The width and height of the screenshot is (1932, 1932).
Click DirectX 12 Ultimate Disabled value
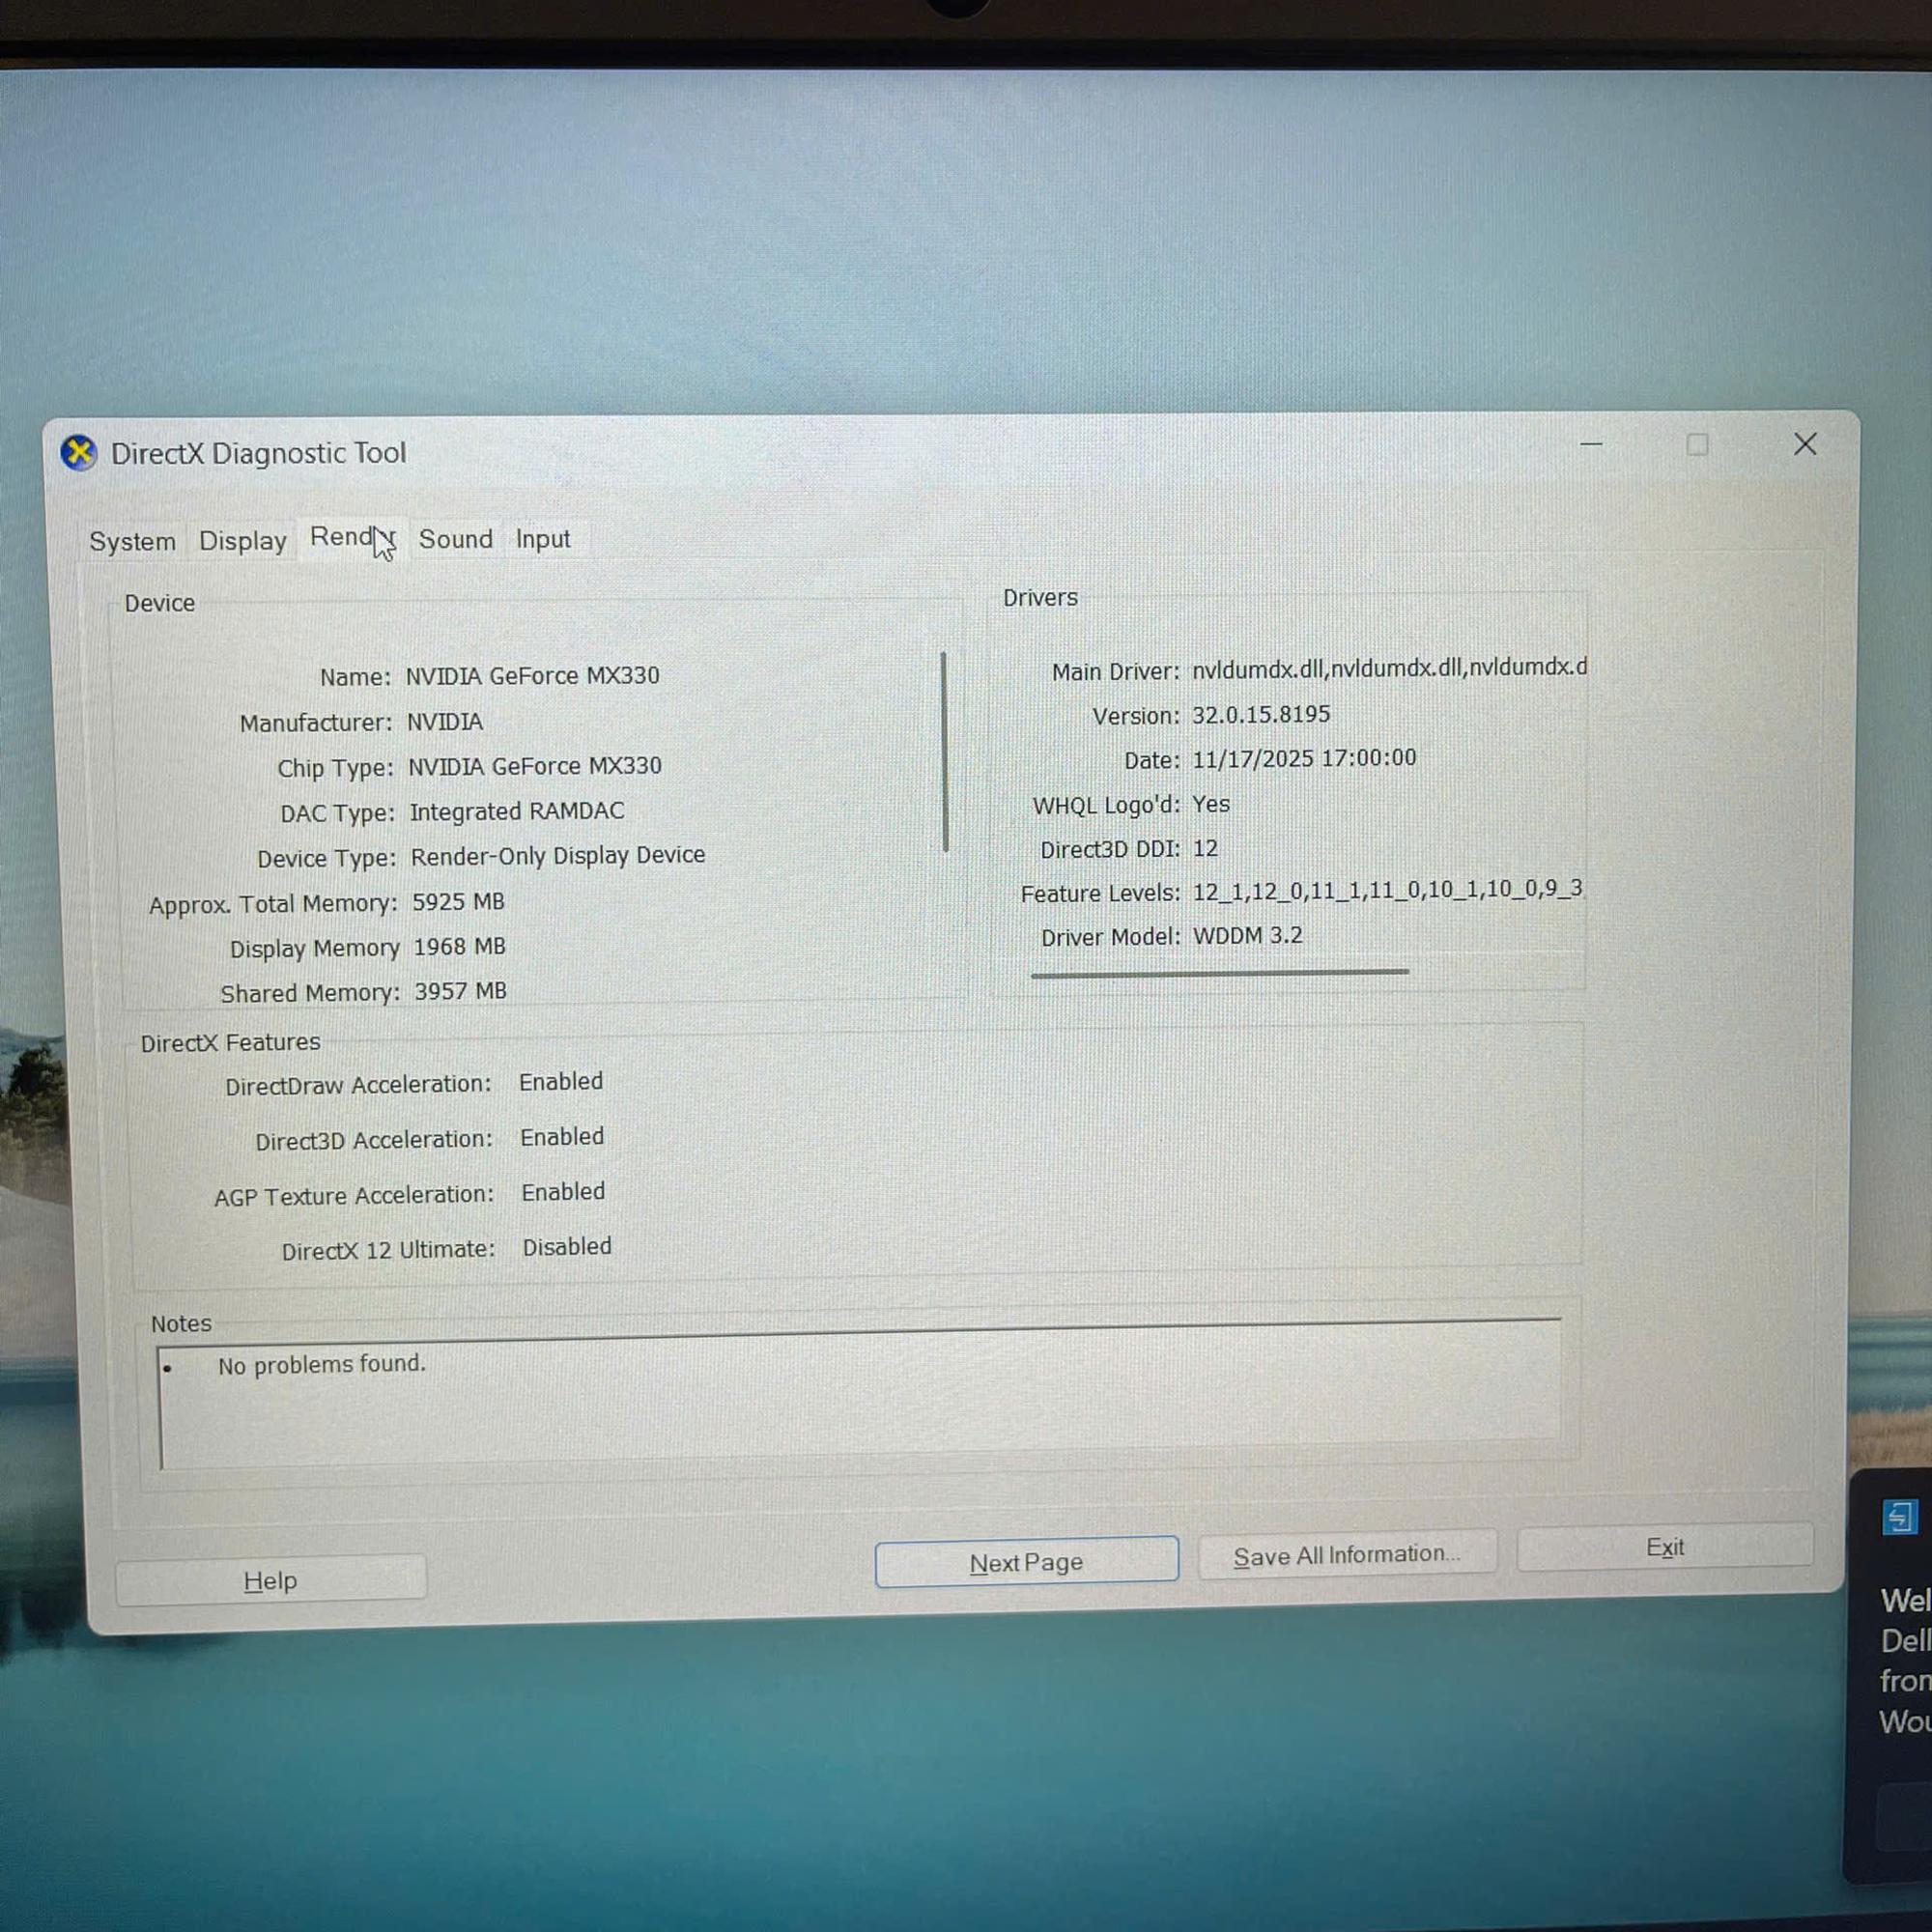point(567,1247)
